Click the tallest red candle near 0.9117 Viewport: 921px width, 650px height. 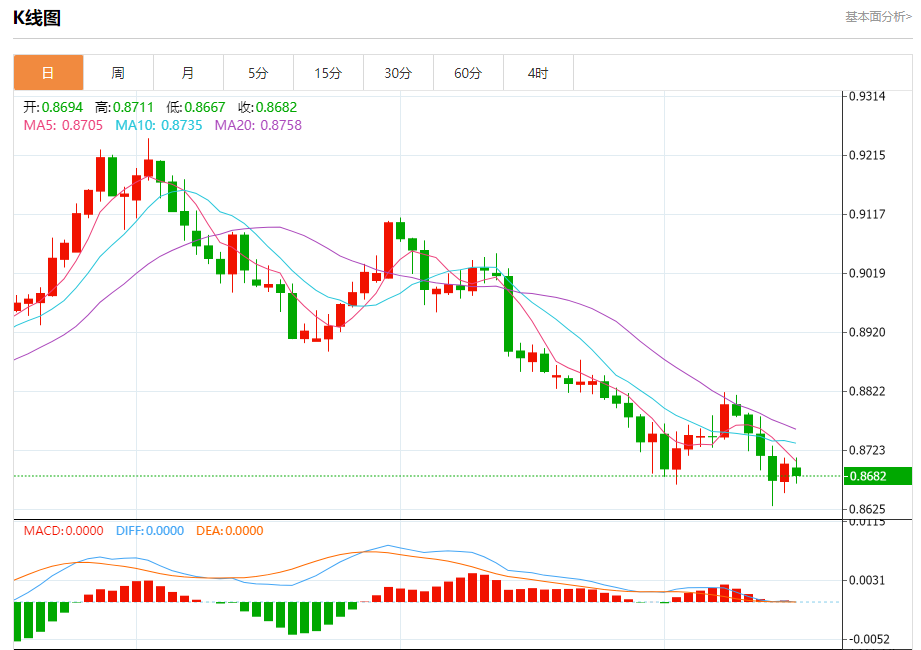388,250
